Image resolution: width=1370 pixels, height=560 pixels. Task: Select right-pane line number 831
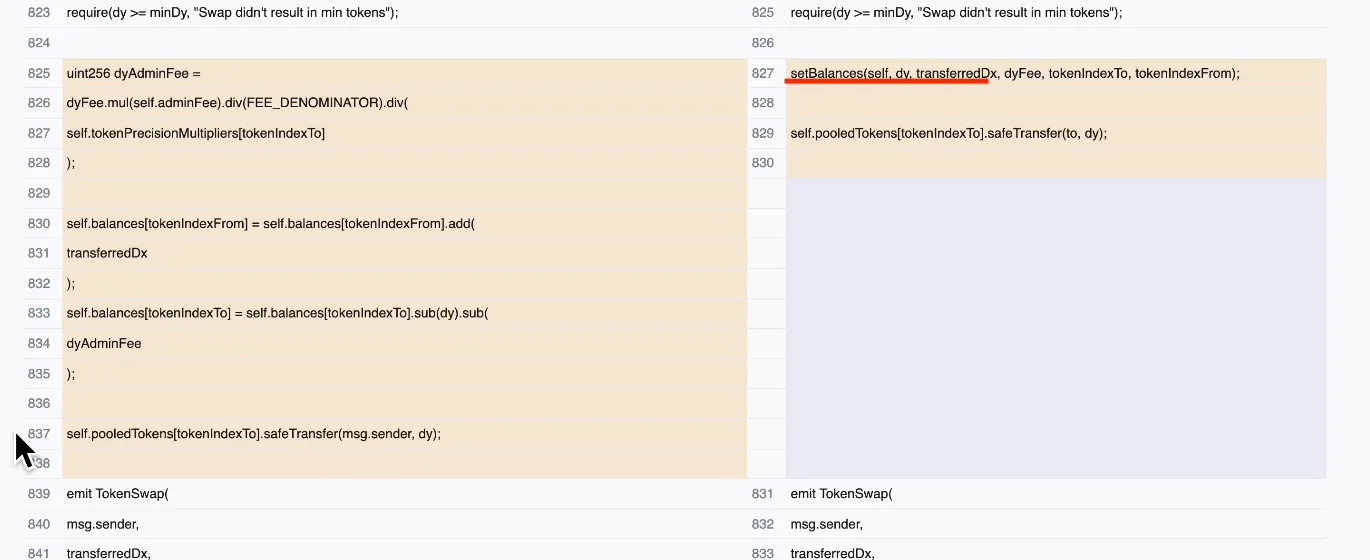763,493
